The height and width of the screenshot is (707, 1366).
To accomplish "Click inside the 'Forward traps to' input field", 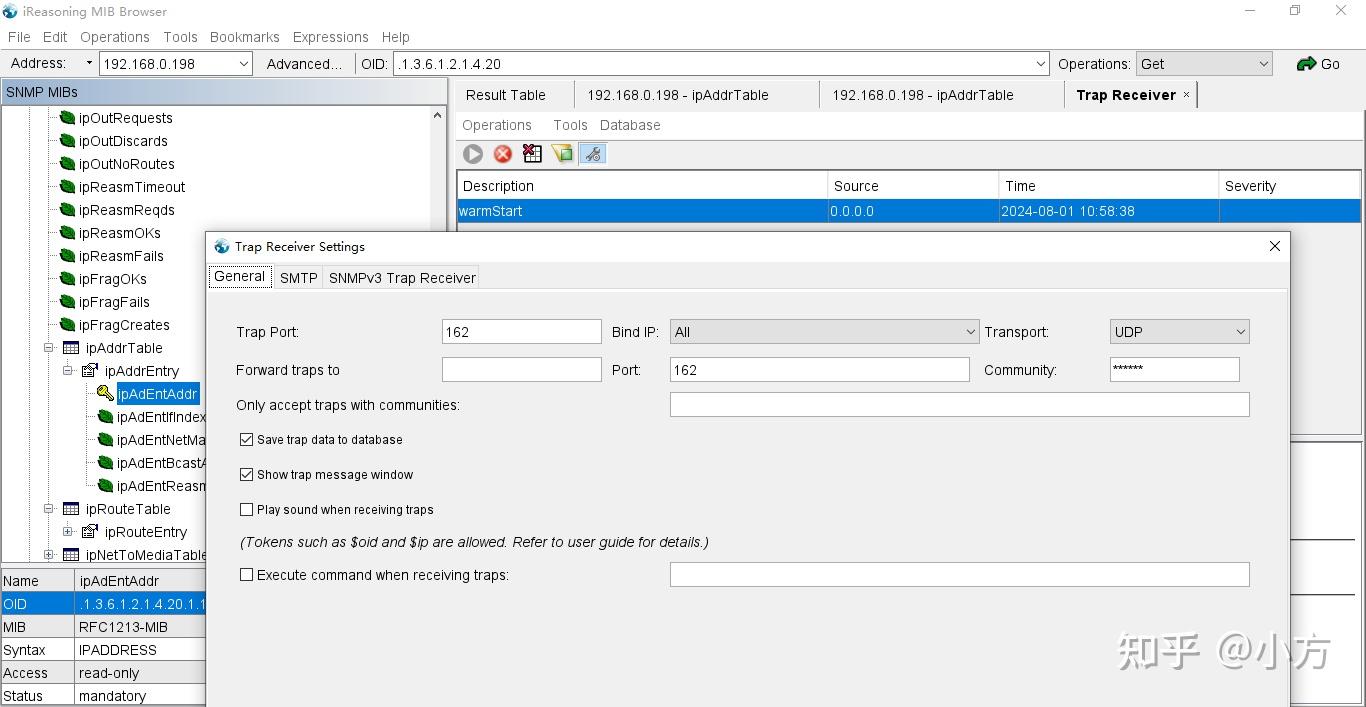I will [x=521, y=369].
